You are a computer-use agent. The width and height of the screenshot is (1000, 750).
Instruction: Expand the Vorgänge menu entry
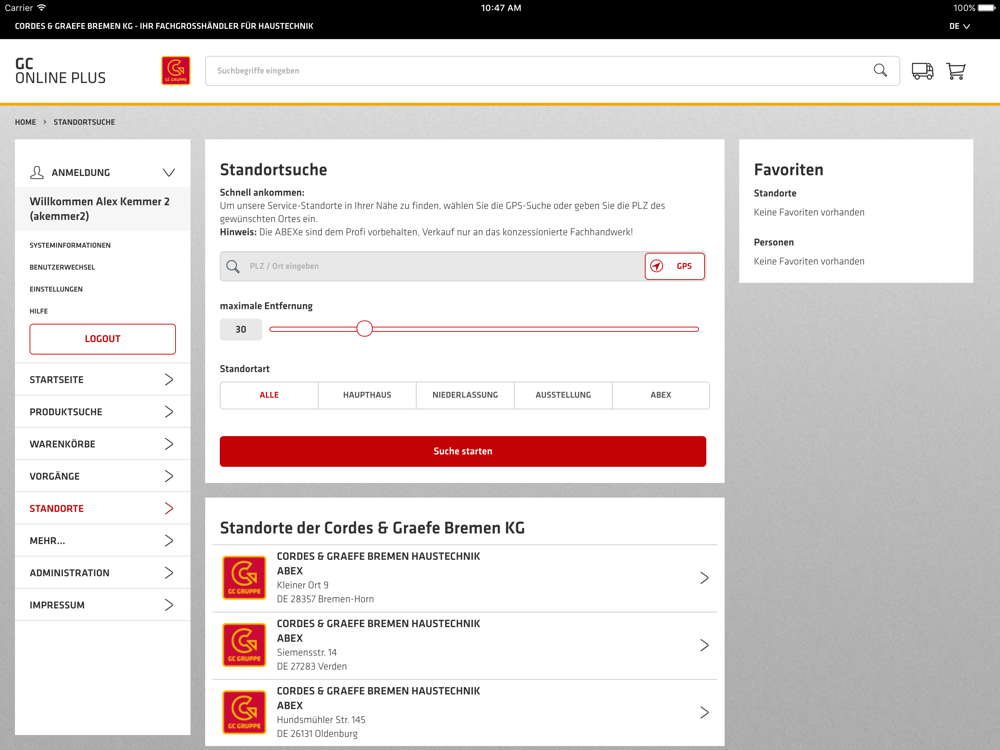click(103, 476)
